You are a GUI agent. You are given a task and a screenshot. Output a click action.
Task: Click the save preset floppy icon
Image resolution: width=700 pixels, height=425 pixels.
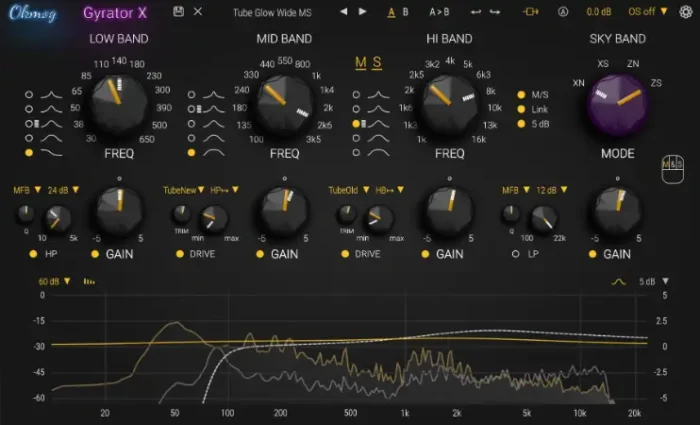178,11
